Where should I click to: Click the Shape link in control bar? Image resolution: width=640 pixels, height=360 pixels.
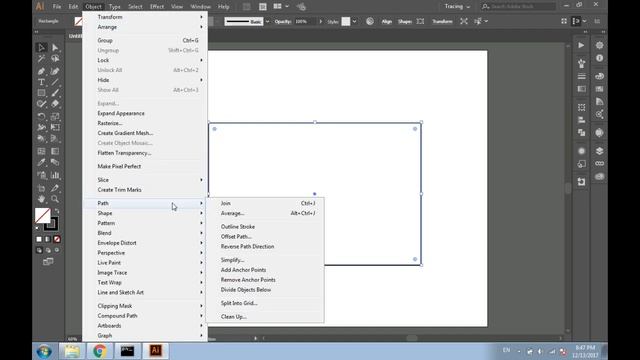point(404,21)
